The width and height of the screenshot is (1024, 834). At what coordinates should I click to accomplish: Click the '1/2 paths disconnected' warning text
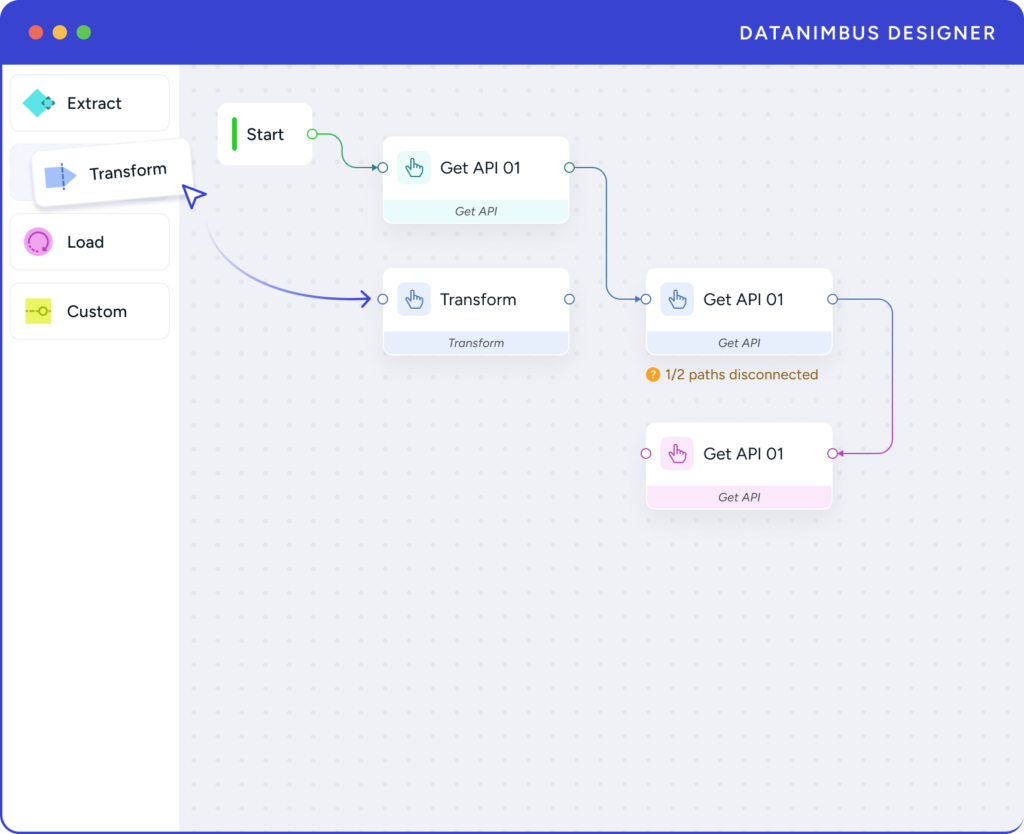pyautogui.click(x=741, y=375)
